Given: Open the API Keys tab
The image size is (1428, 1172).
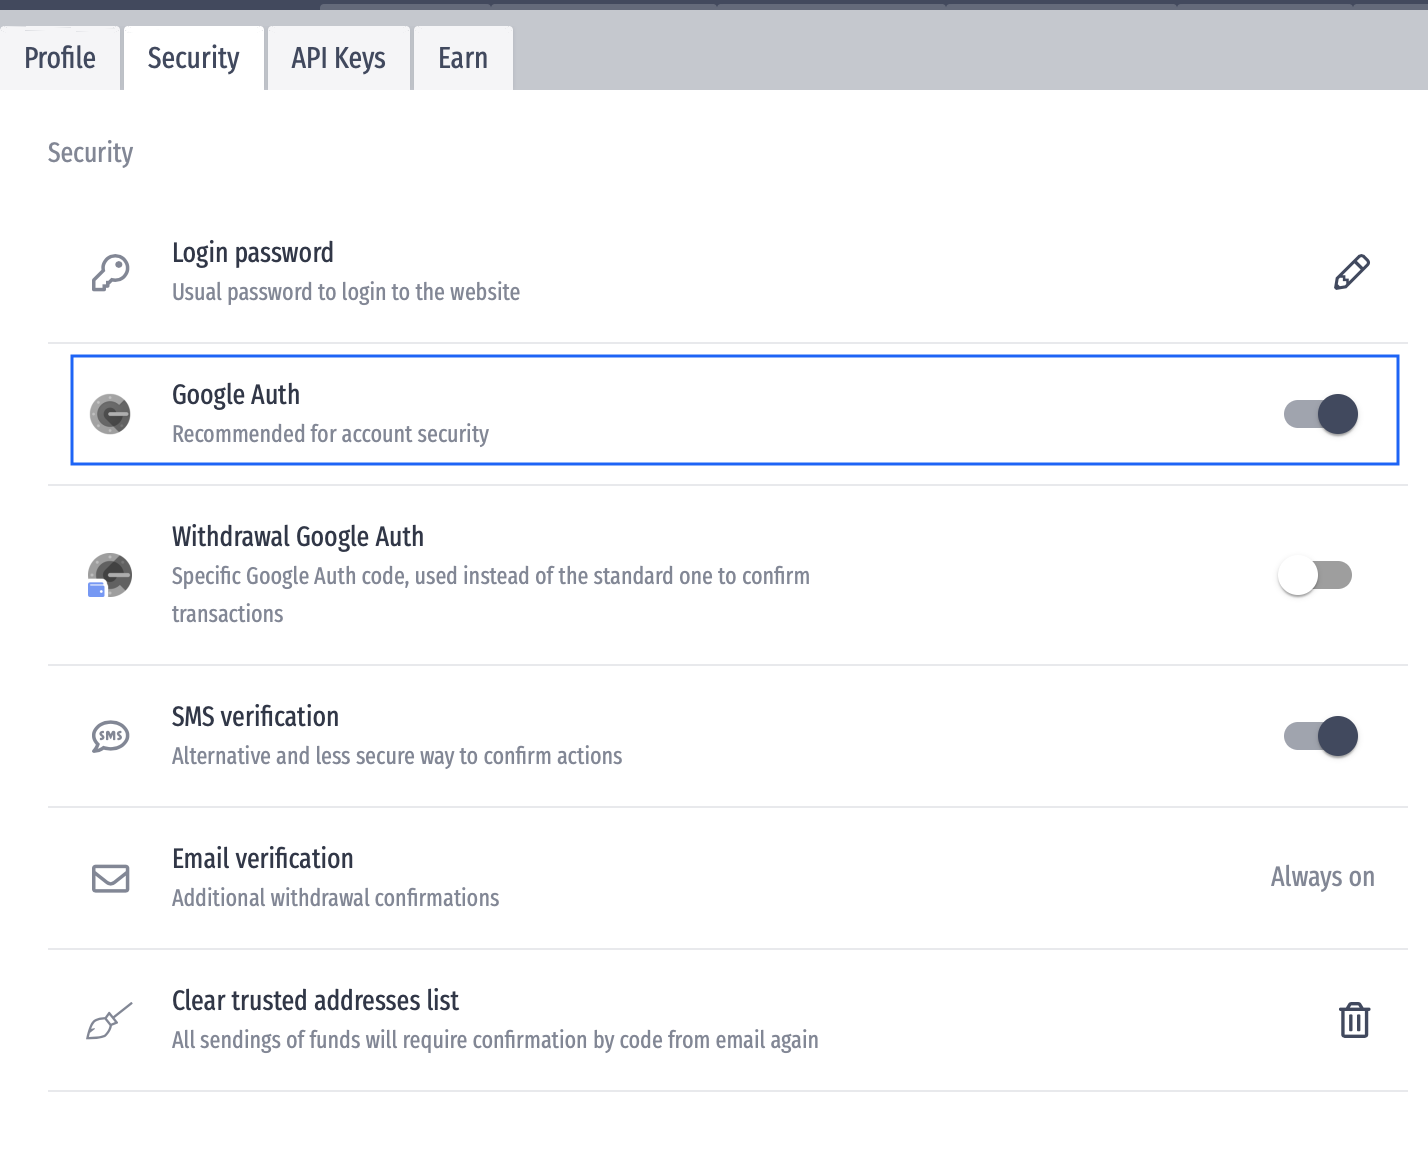Looking at the screenshot, I should pos(338,58).
